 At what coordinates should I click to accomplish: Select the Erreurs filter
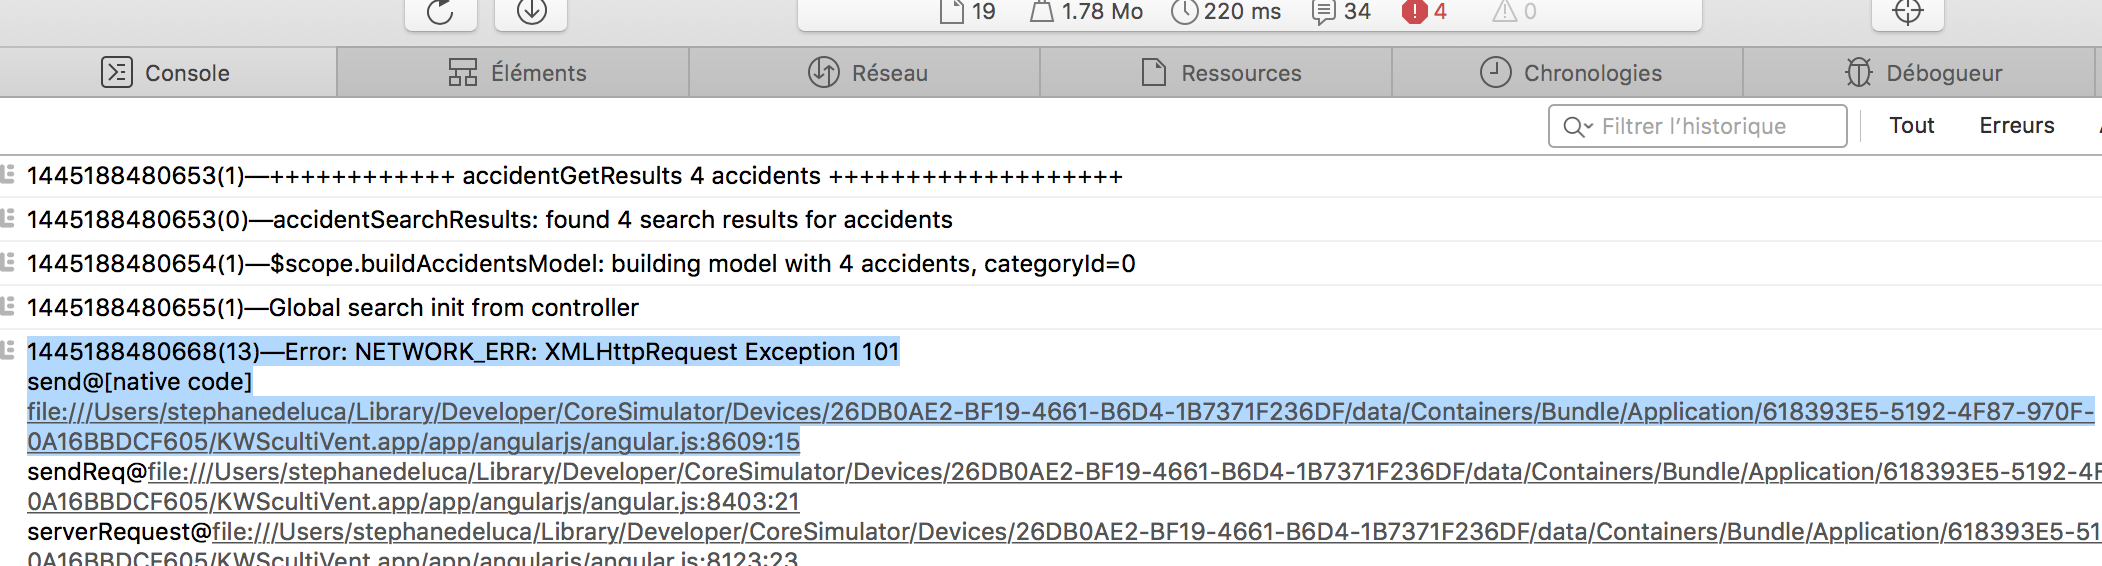[2016, 126]
